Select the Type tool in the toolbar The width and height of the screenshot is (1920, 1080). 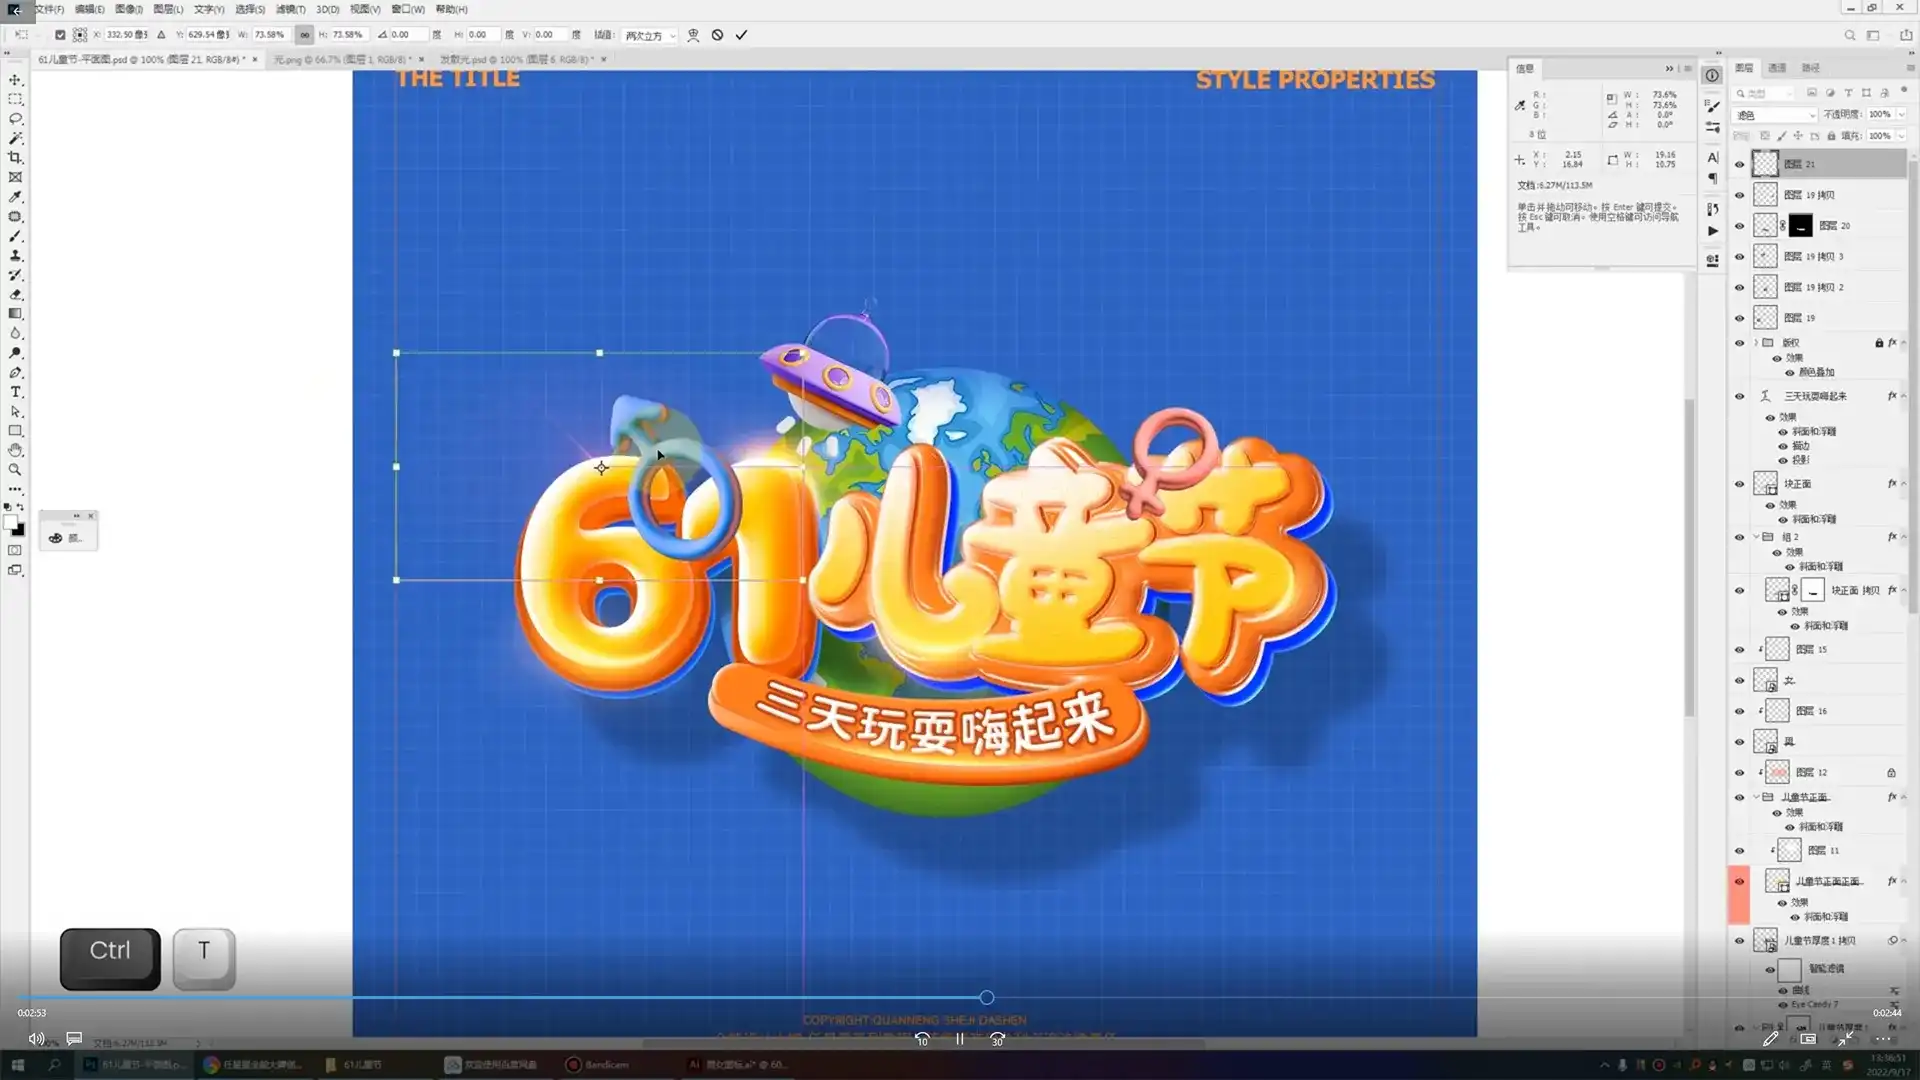pos(16,392)
